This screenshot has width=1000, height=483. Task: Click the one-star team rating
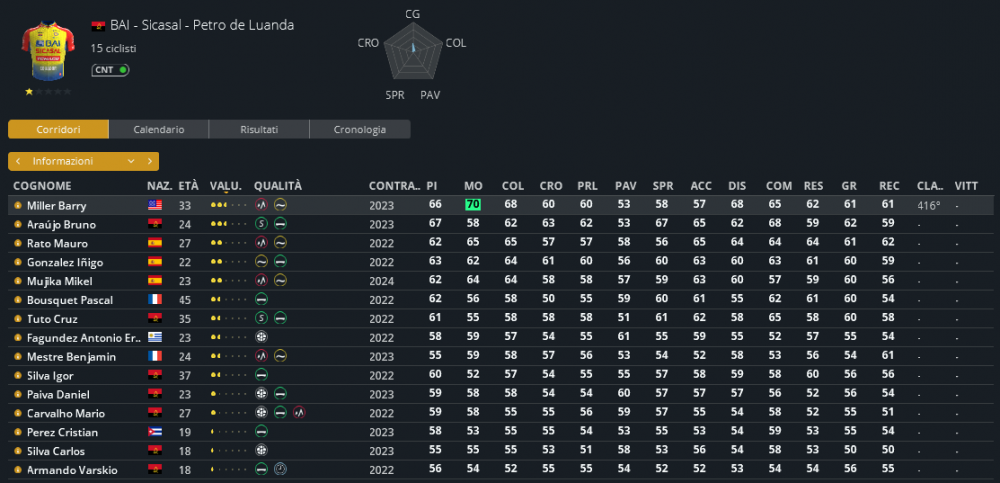click(x=48, y=92)
